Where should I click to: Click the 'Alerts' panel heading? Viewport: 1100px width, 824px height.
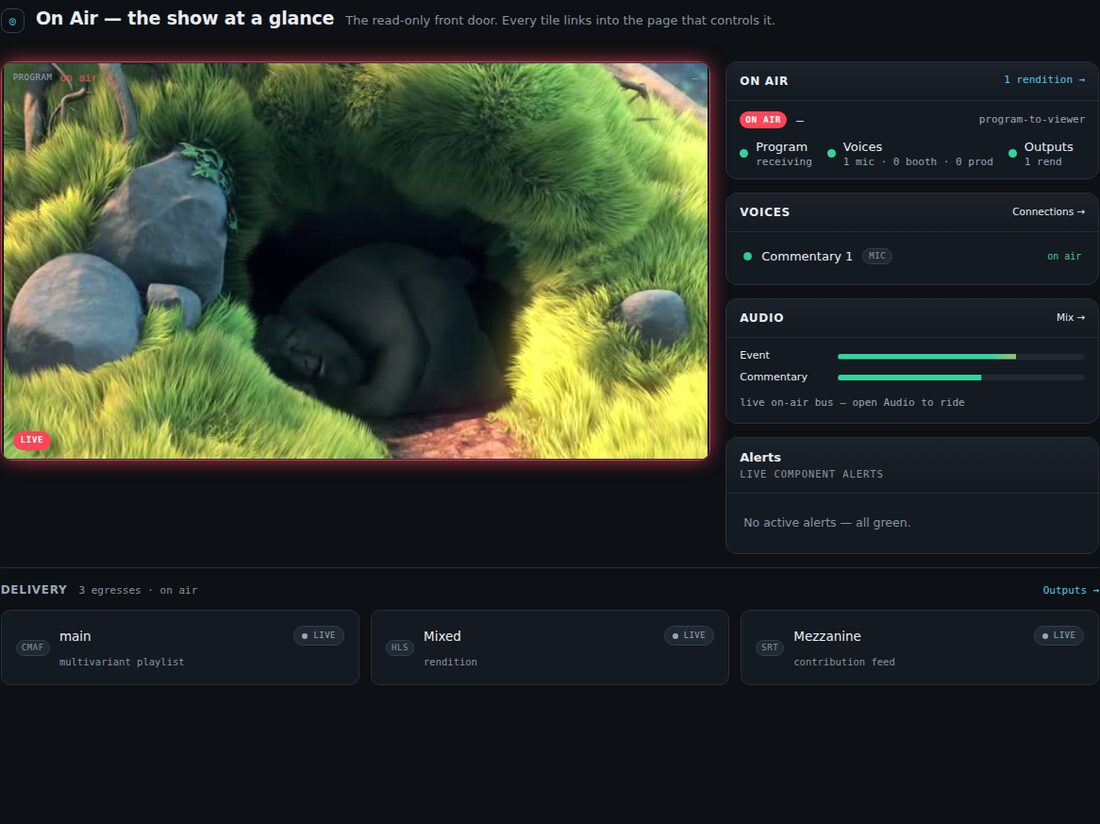click(760, 457)
